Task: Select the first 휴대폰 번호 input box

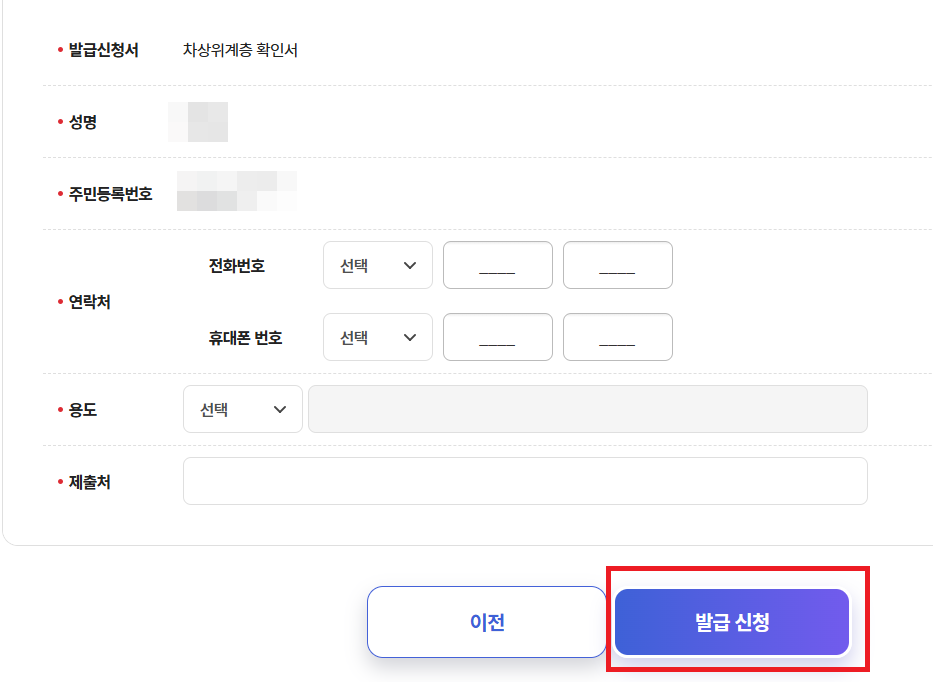Action: tap(497, 336)
